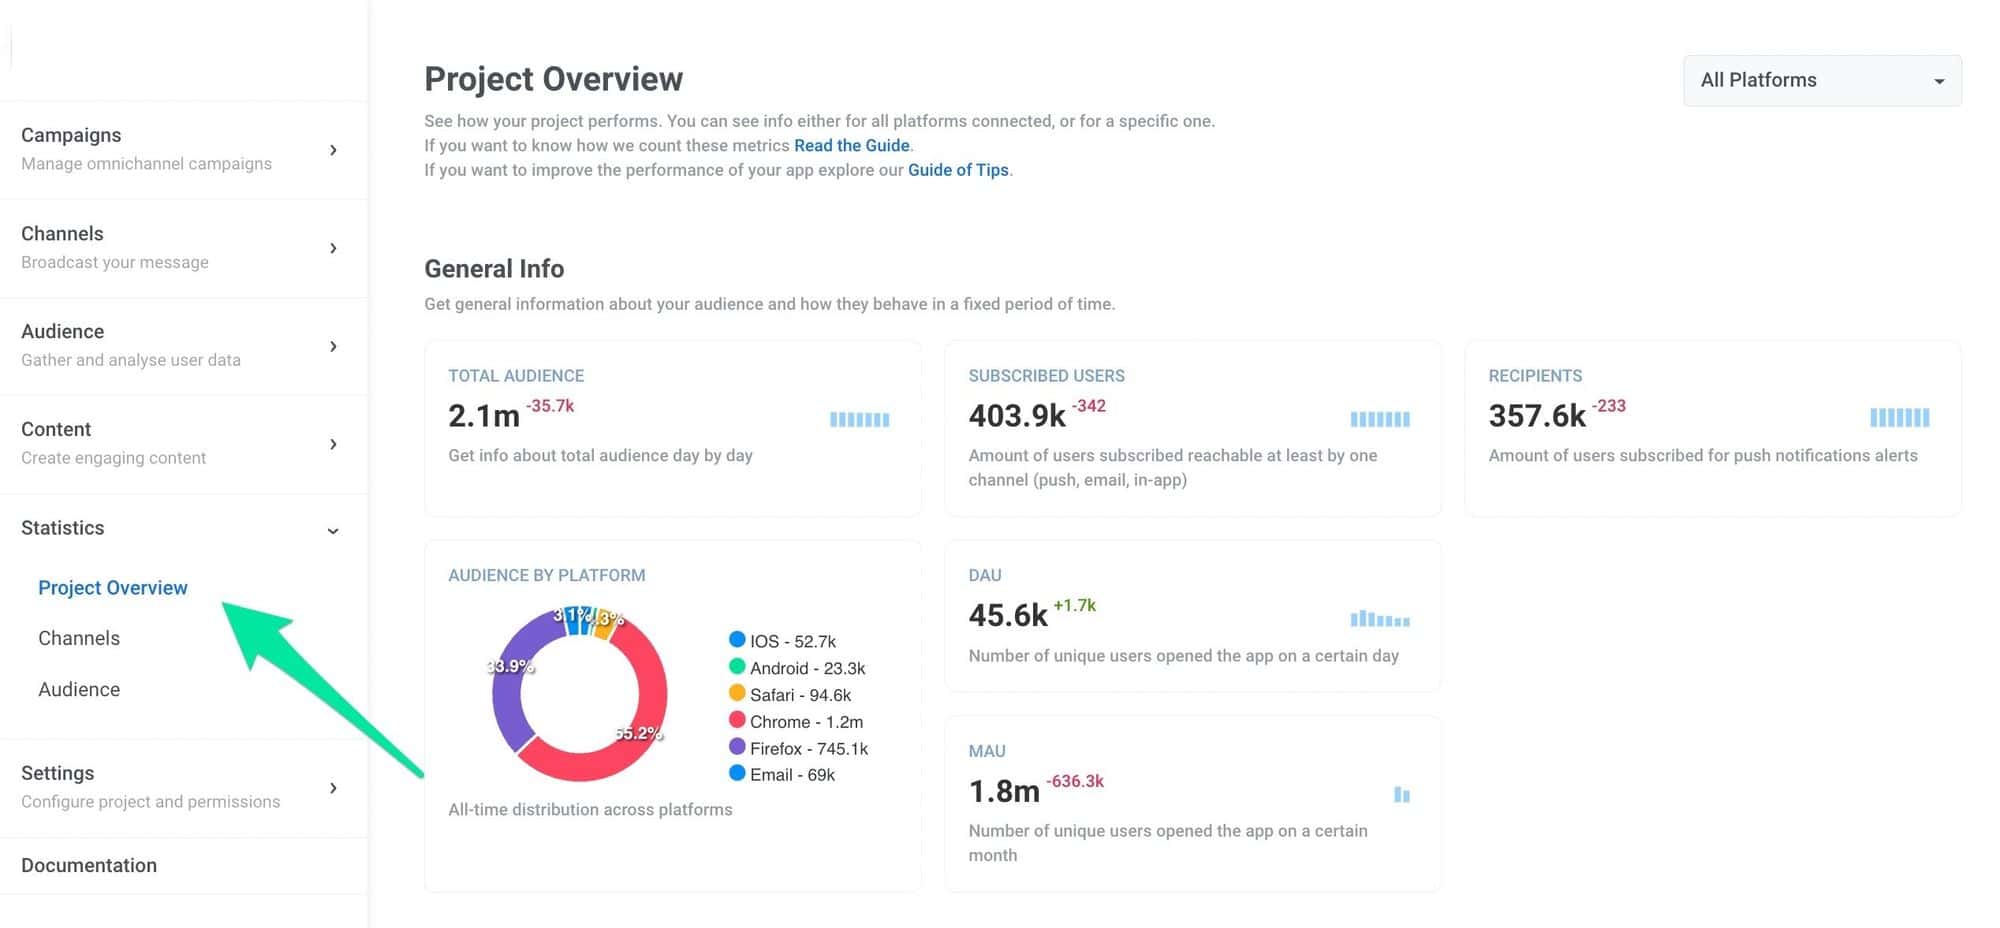Viewport: 2000px width, 928px height.
Task: Select Project Overview under Statistics
Action: coord(112,587)
